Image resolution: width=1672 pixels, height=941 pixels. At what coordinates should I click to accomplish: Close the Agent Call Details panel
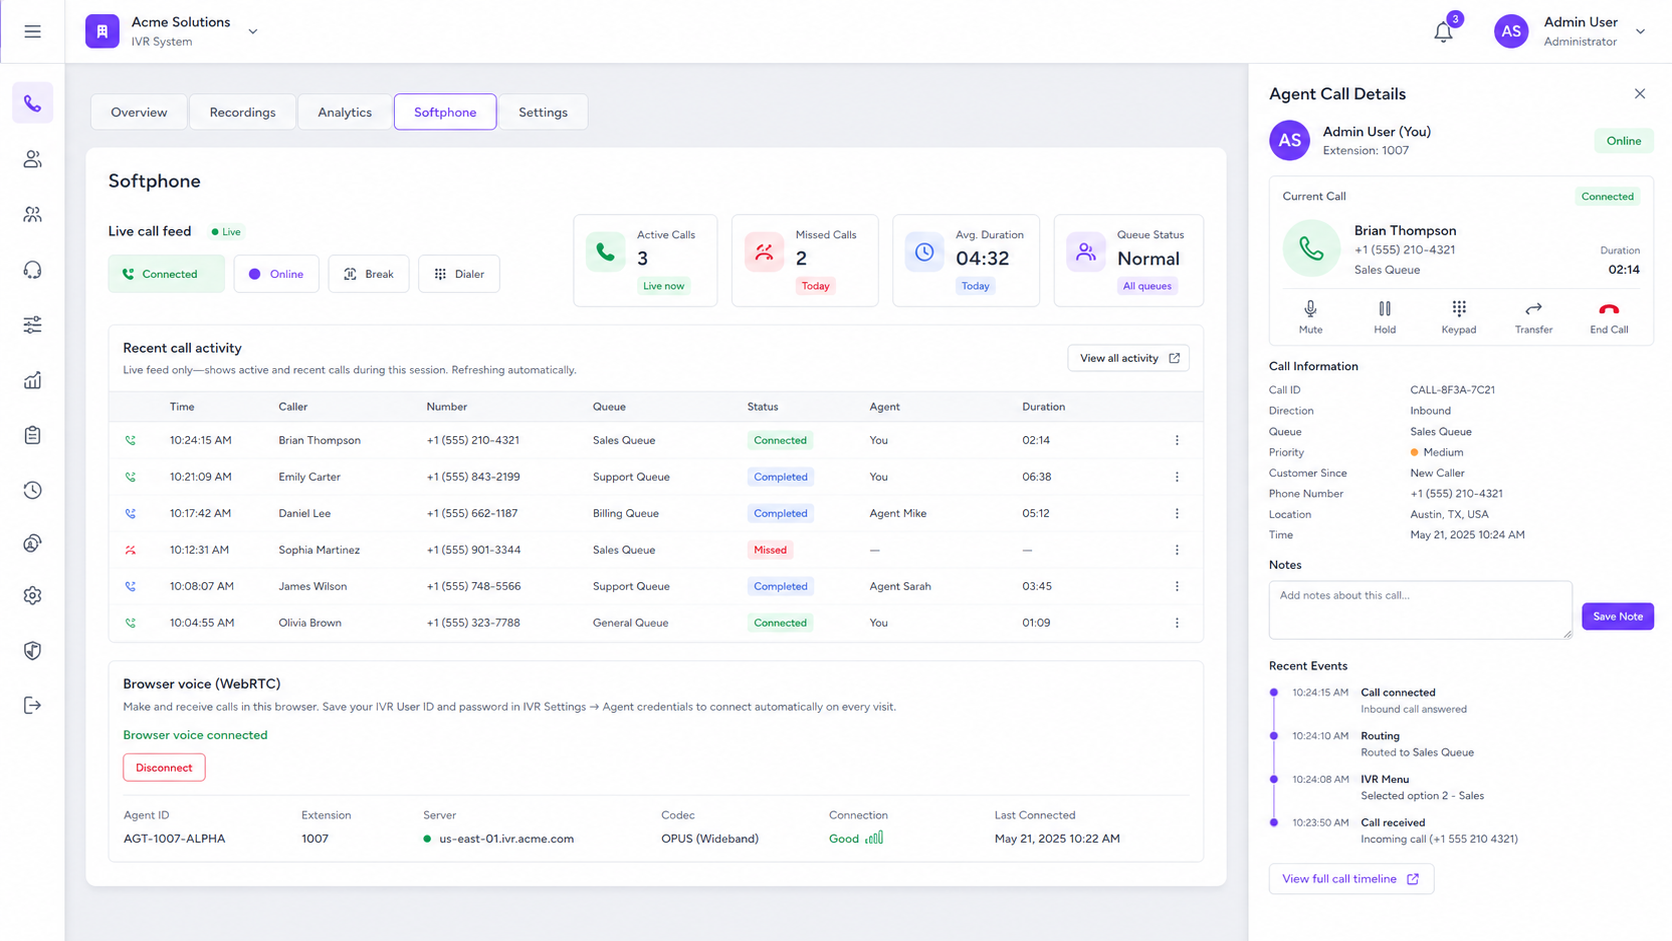point(1640,94)
